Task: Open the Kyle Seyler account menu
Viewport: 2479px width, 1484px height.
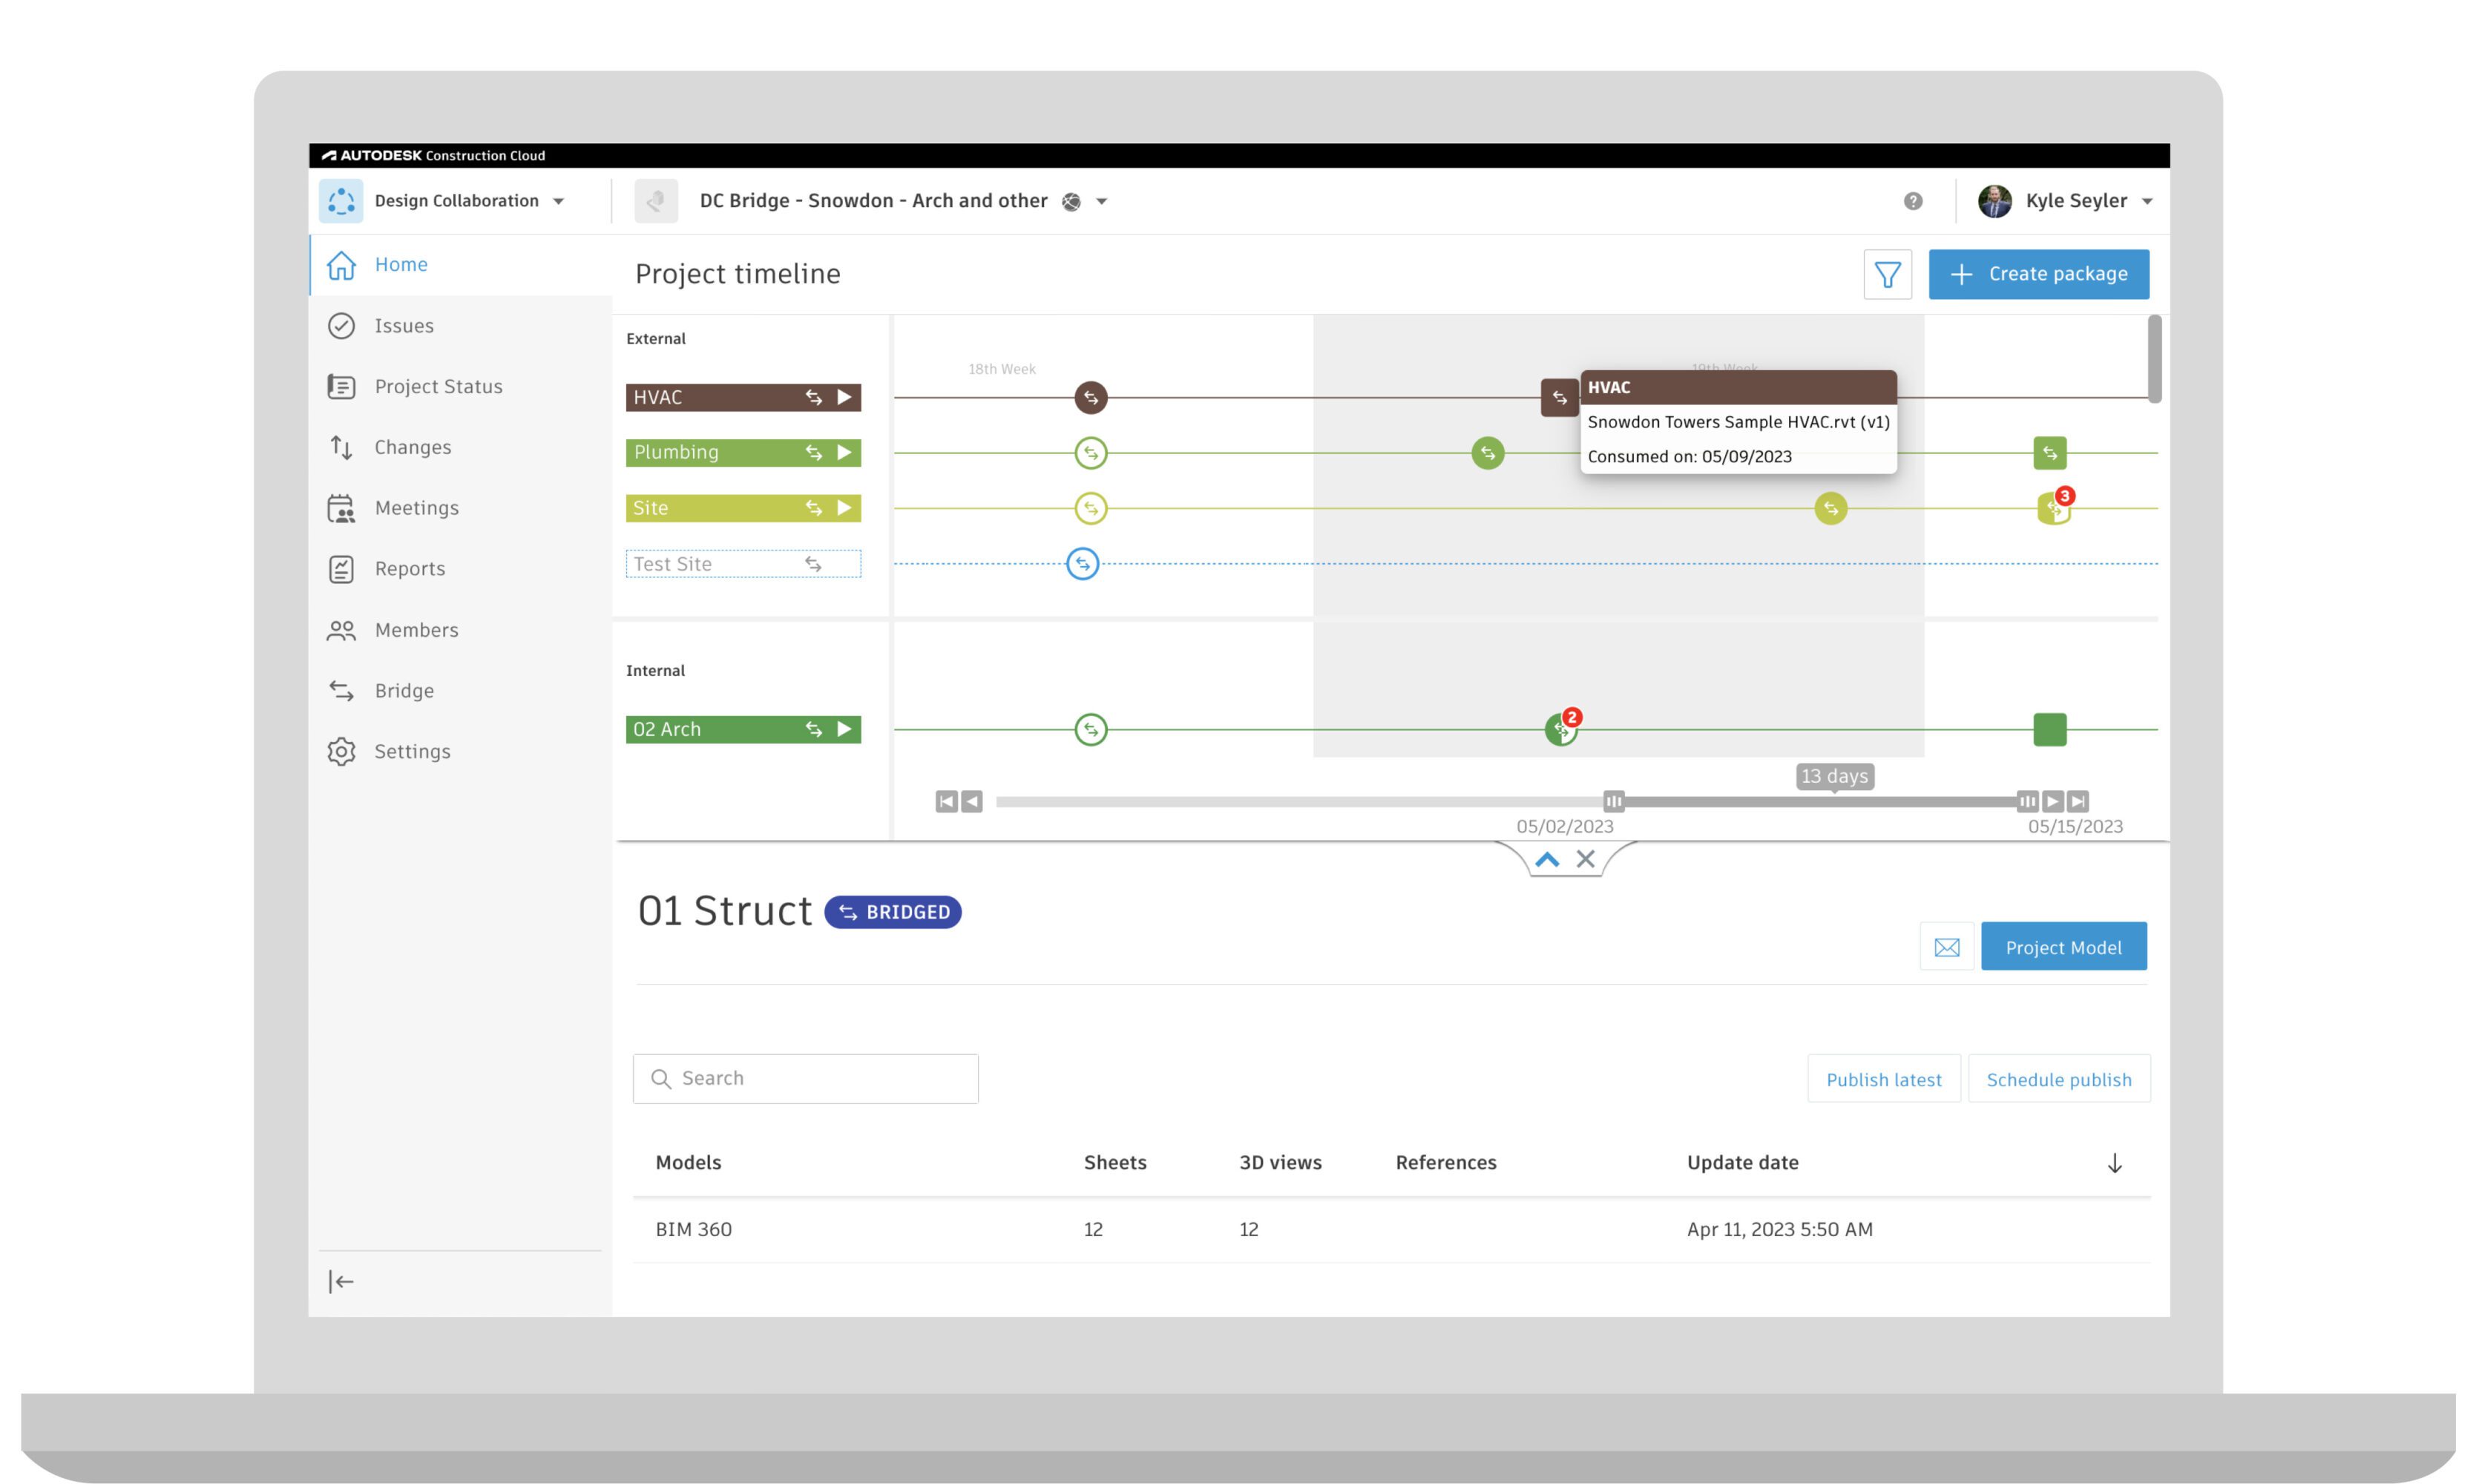Action: (2065, 200)
